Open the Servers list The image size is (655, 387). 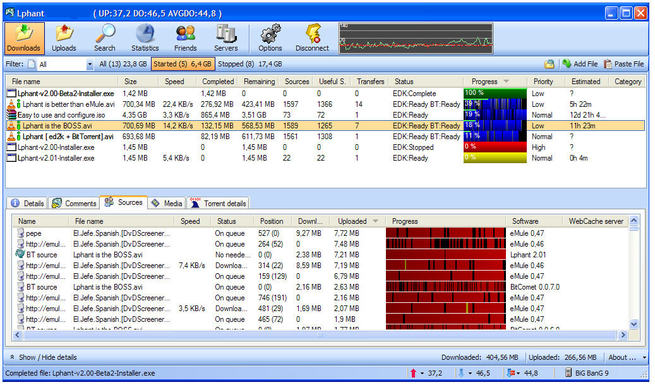pos(226,38)
